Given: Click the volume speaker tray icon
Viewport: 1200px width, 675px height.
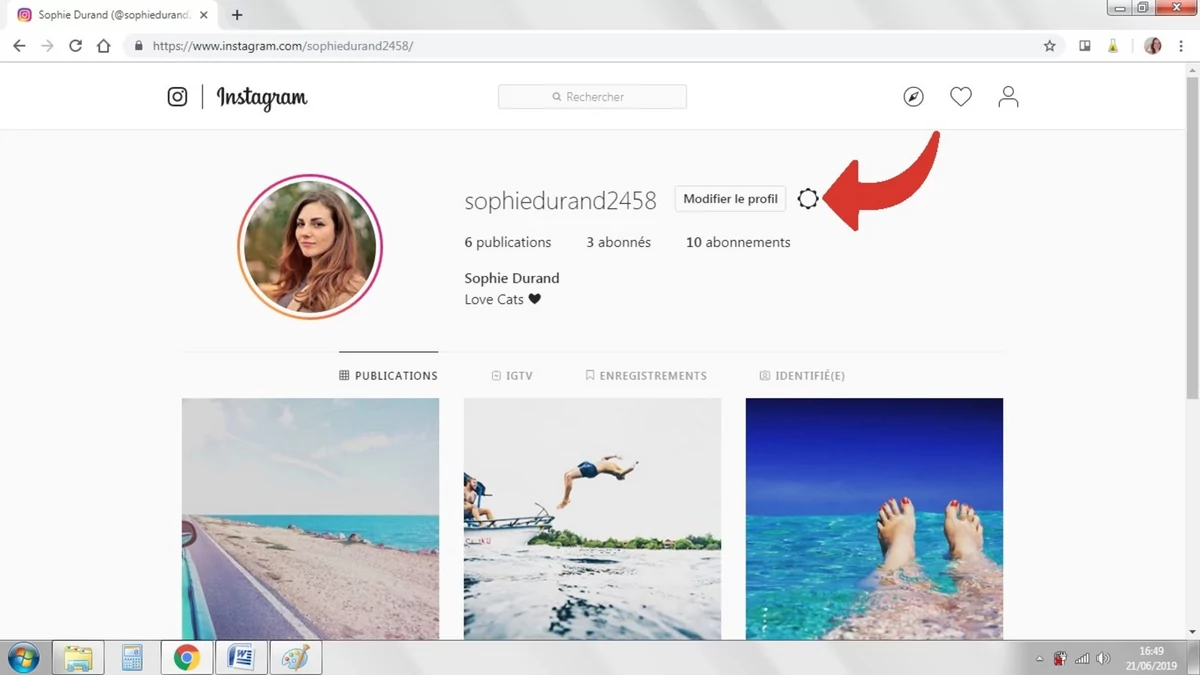Looking at the screenshot, I should (1103, 659).
